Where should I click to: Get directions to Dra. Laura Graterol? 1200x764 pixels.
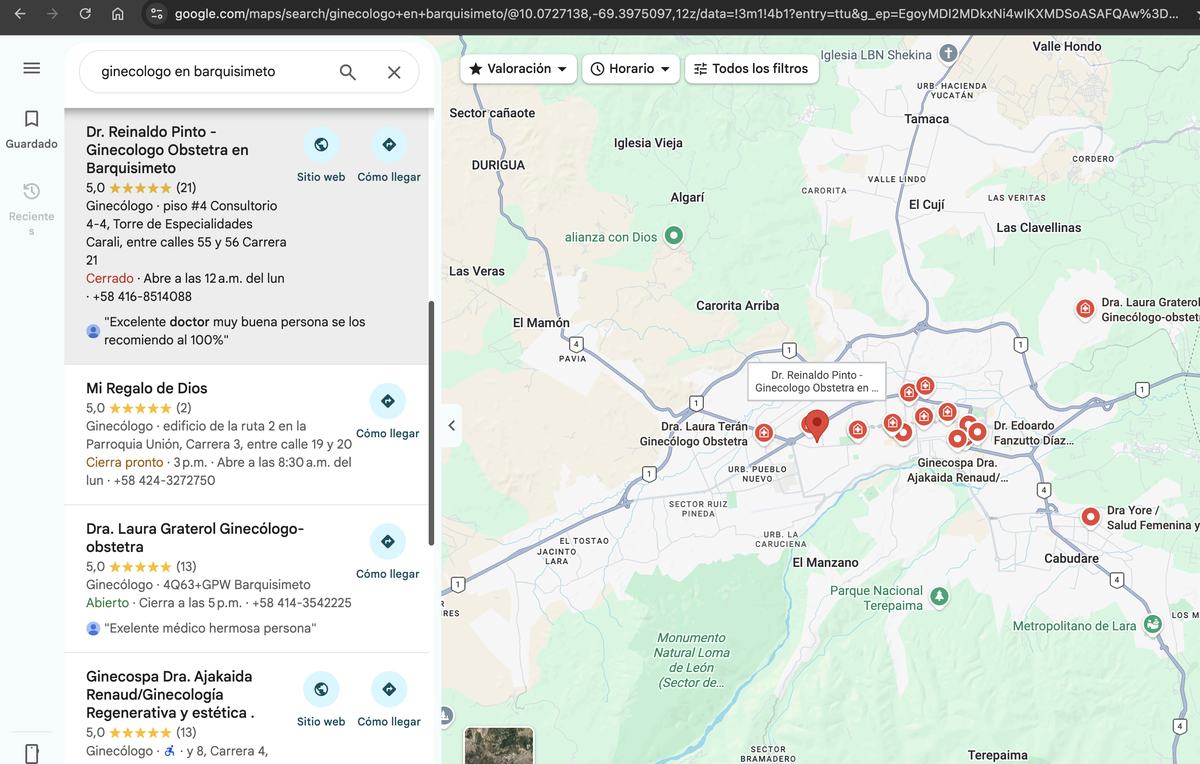(x=388, y=552)
